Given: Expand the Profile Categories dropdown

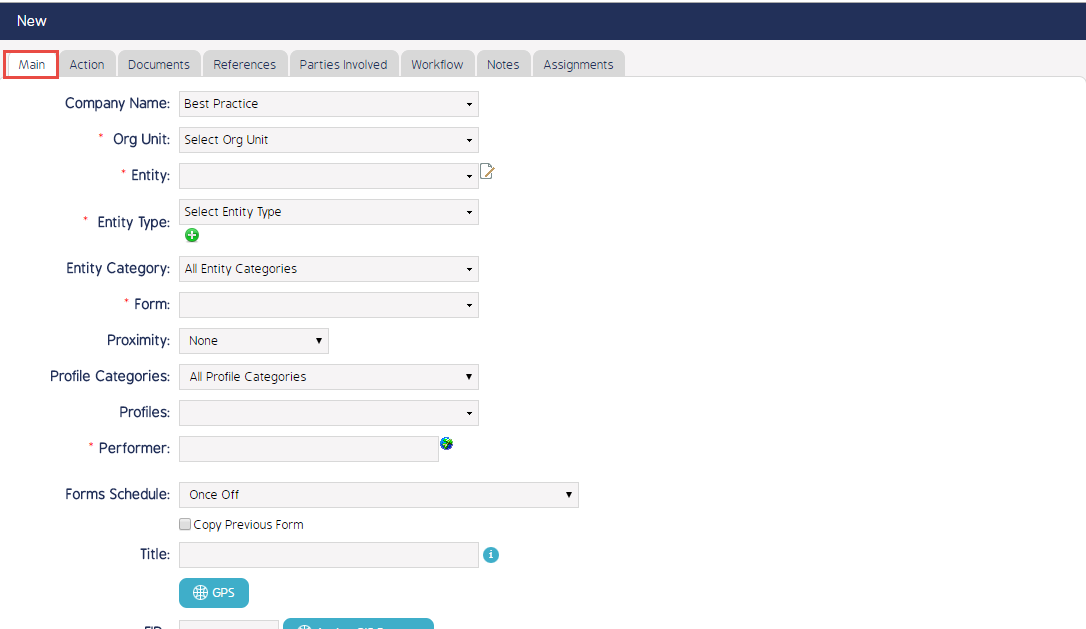Looking at the screenshot, I should click(328, 377).
